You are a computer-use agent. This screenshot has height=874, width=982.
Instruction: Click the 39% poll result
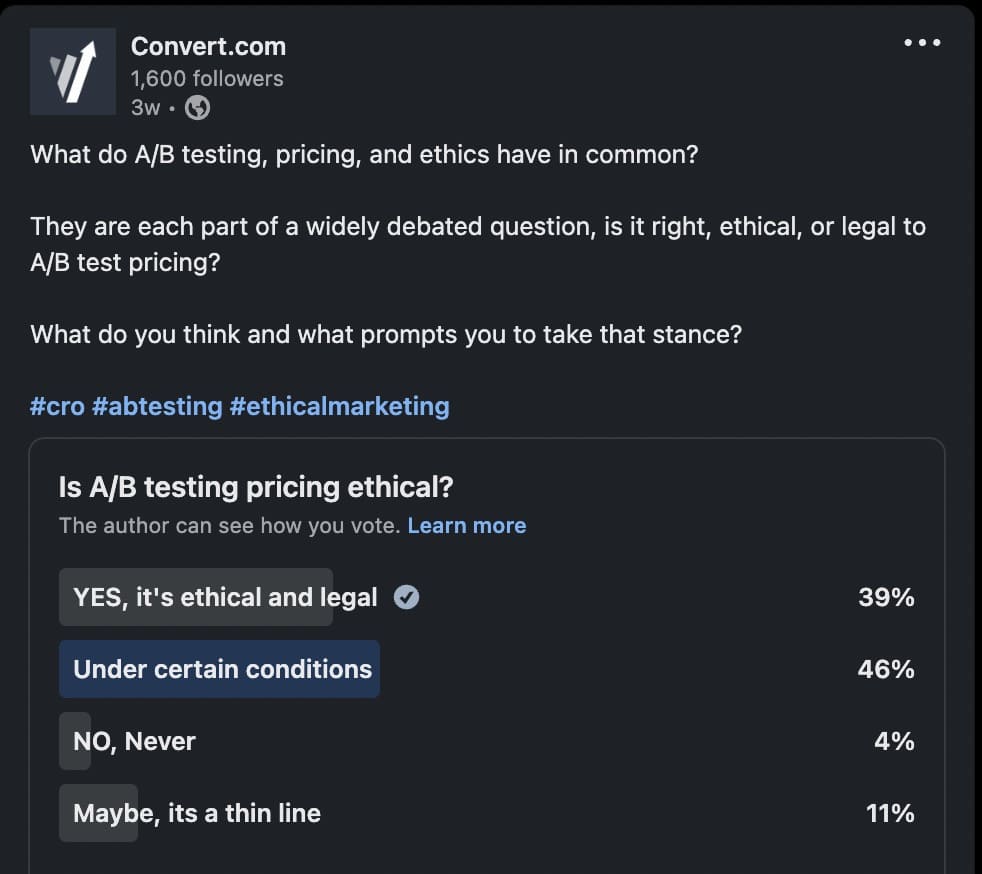click(x=886, y=597)
